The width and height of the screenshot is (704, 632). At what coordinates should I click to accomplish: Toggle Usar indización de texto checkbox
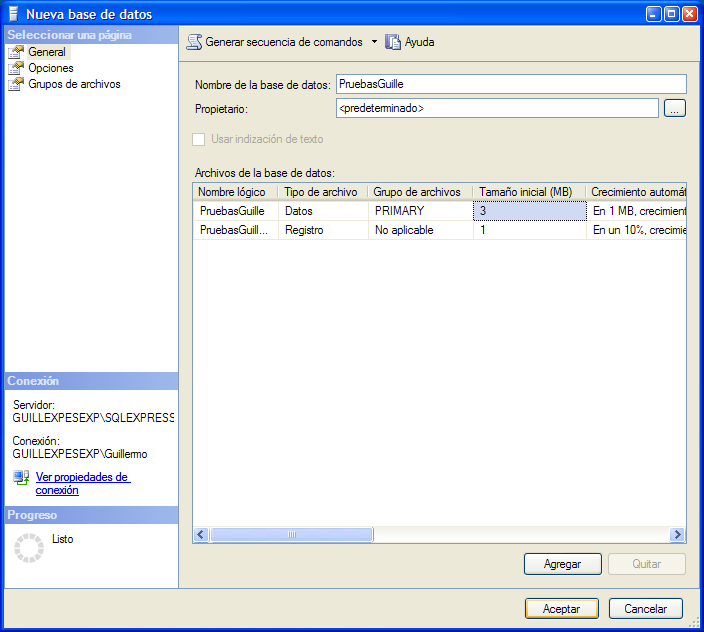[x=199, y=139]
